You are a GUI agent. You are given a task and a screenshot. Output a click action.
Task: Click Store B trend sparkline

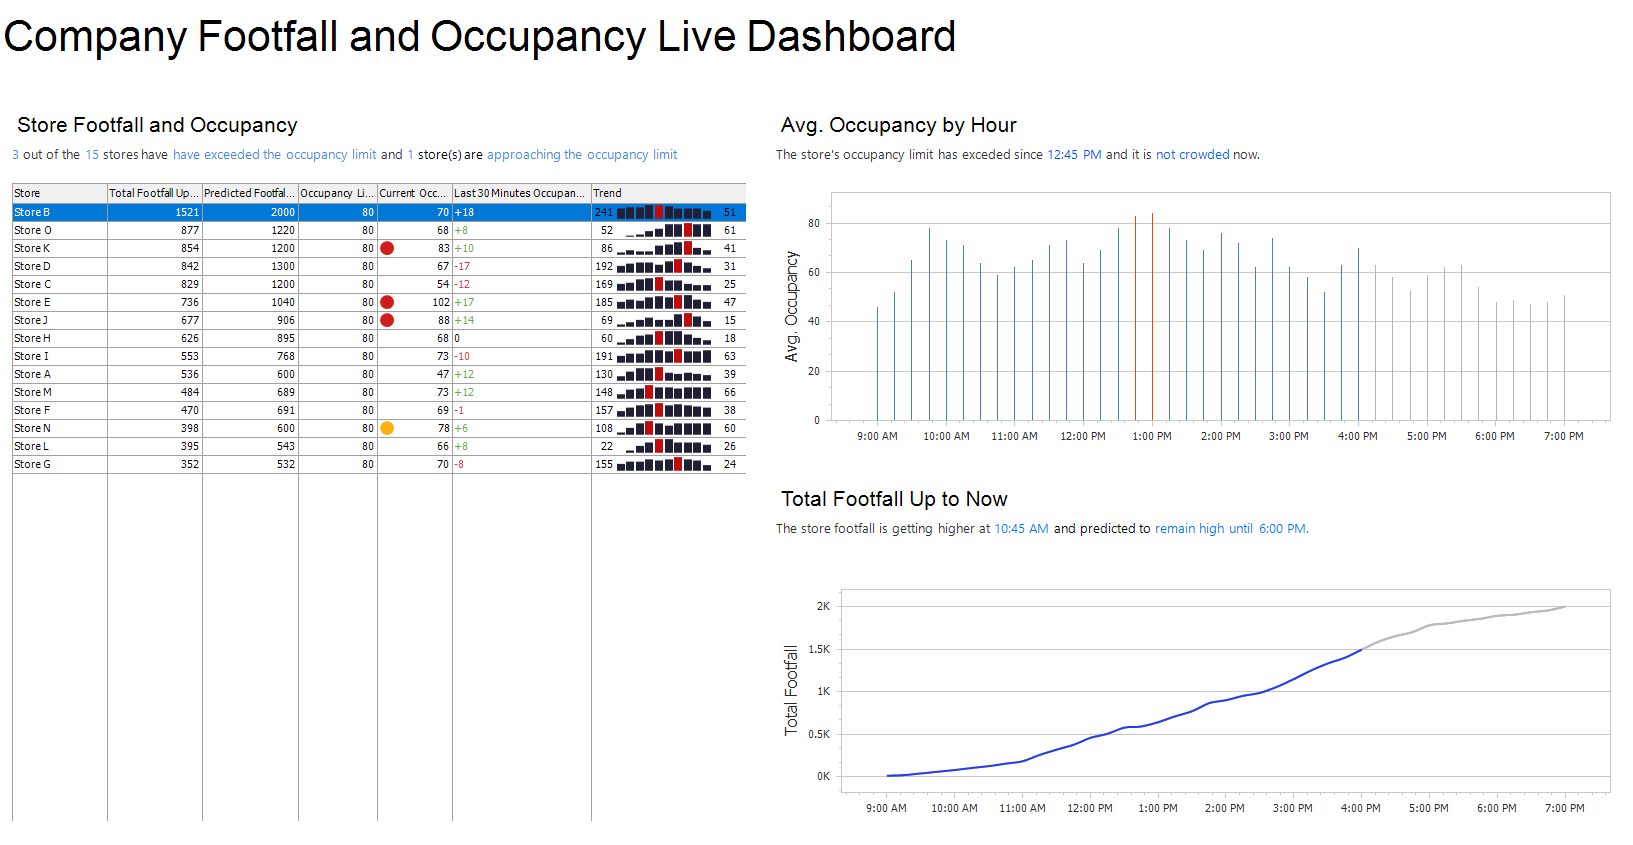click(664, 212)
